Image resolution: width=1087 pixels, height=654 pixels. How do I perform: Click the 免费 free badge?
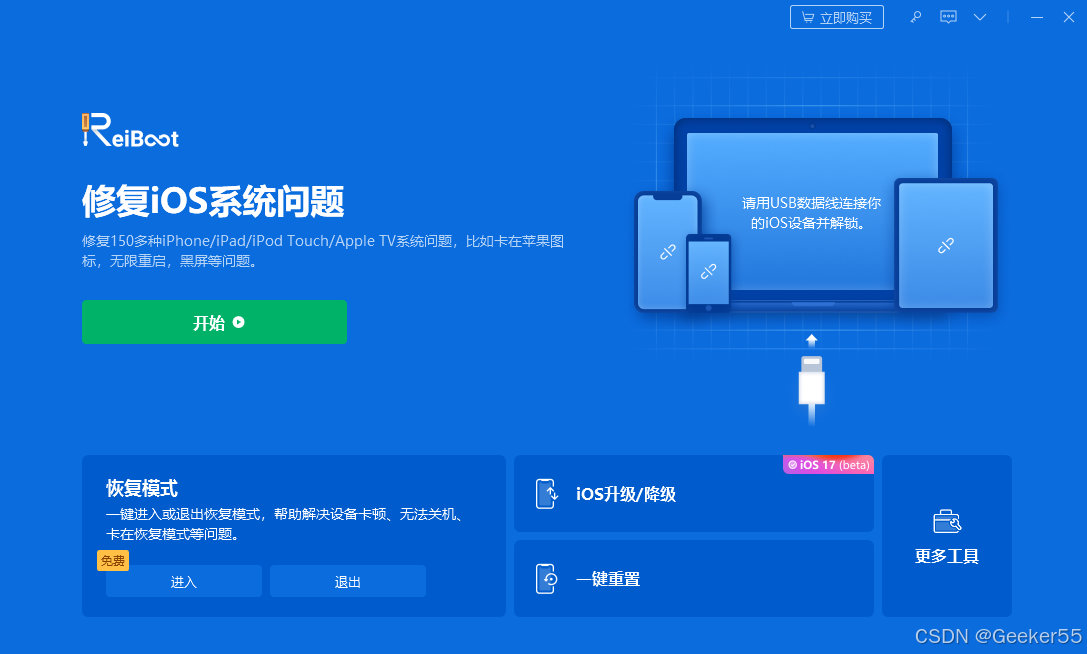pyautogui.click(x=113, y=560)
